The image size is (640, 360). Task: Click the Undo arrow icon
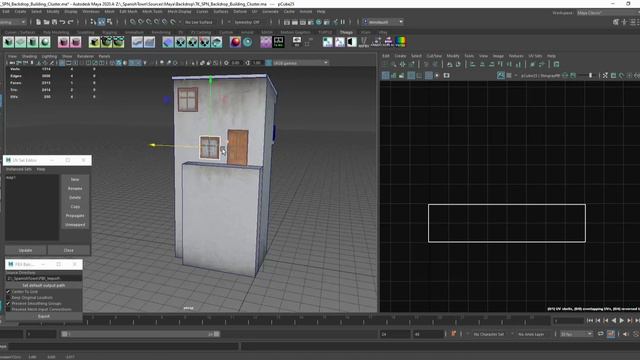point(62,22)
